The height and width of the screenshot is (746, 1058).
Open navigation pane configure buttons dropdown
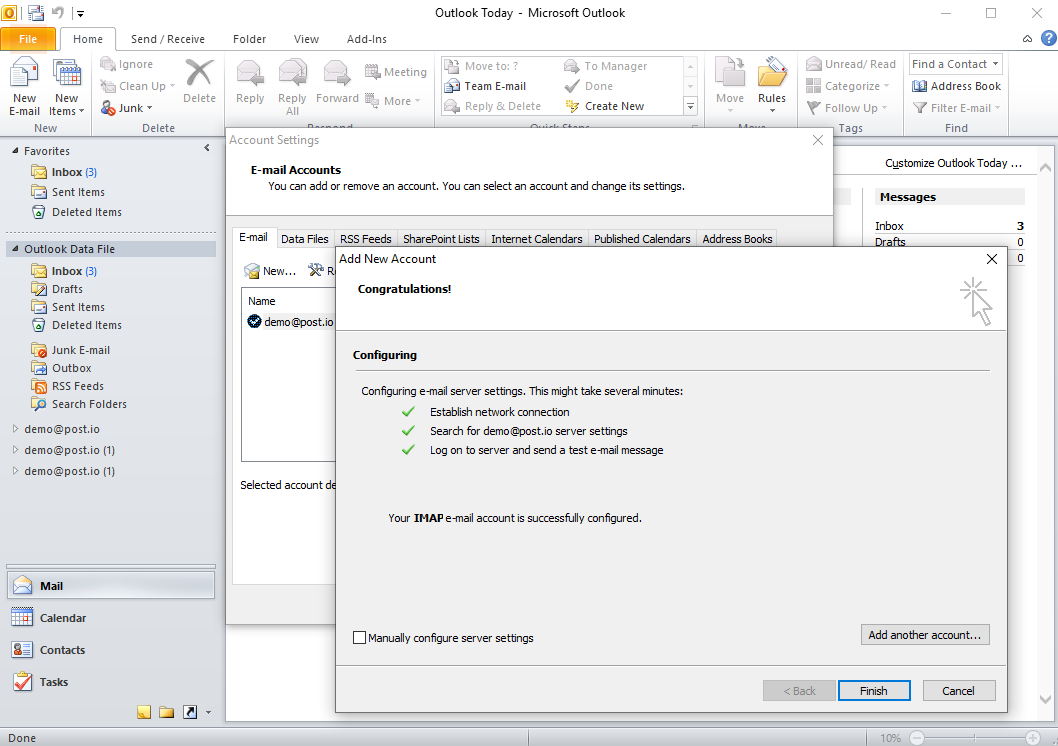(x=208, y=712)
